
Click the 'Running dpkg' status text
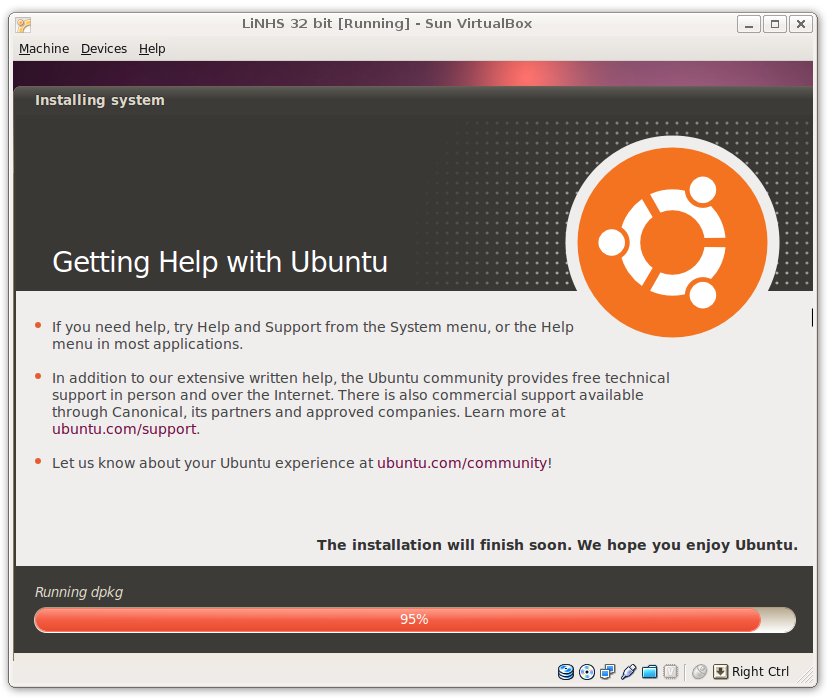point(79,592)
